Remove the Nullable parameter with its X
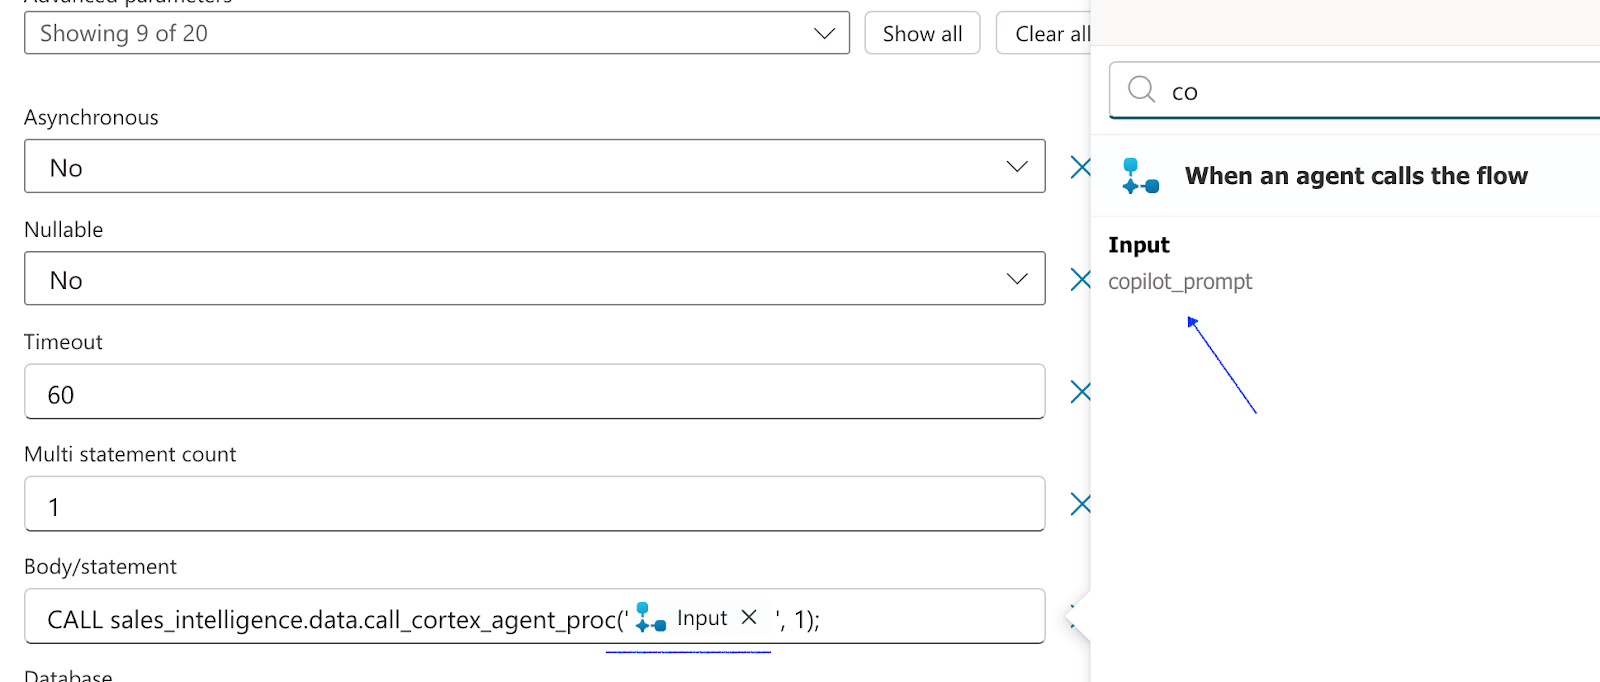The width and height of the screenshot is (1600, 682). (x=1080, y=279)
